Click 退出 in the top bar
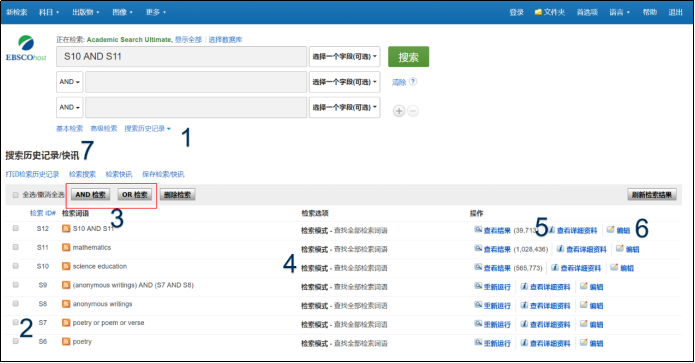695x363 pixels. point(675,12)
